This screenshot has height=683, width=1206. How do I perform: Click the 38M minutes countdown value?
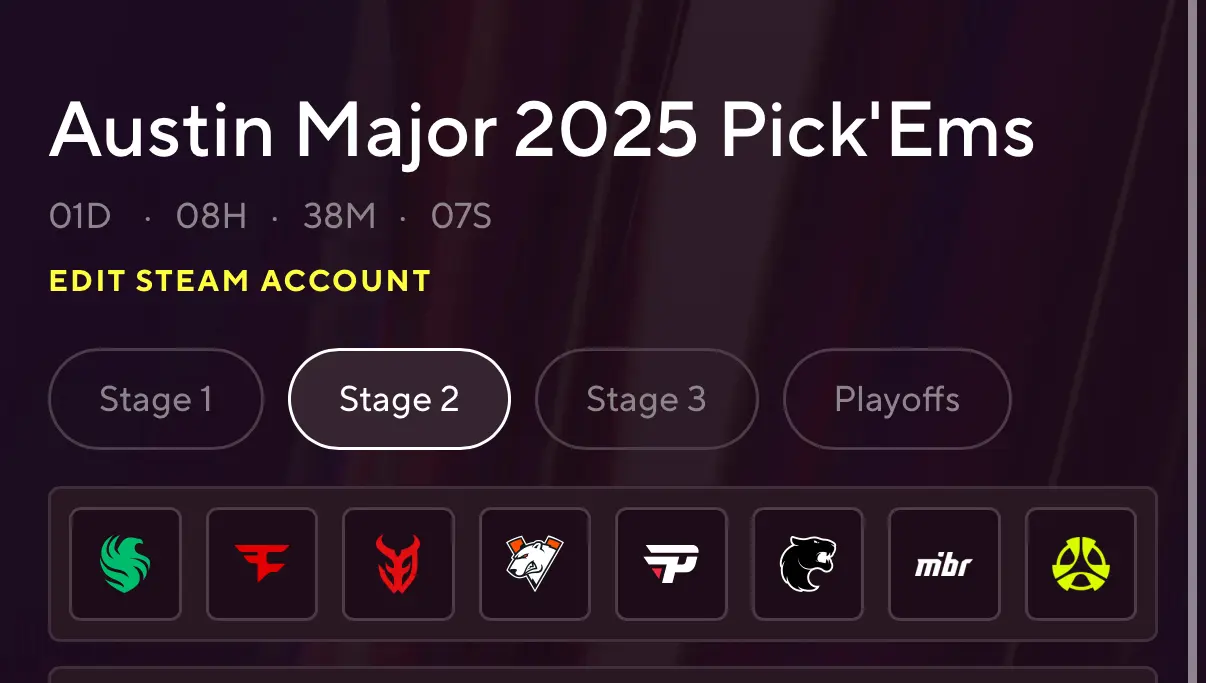(339, 217)
